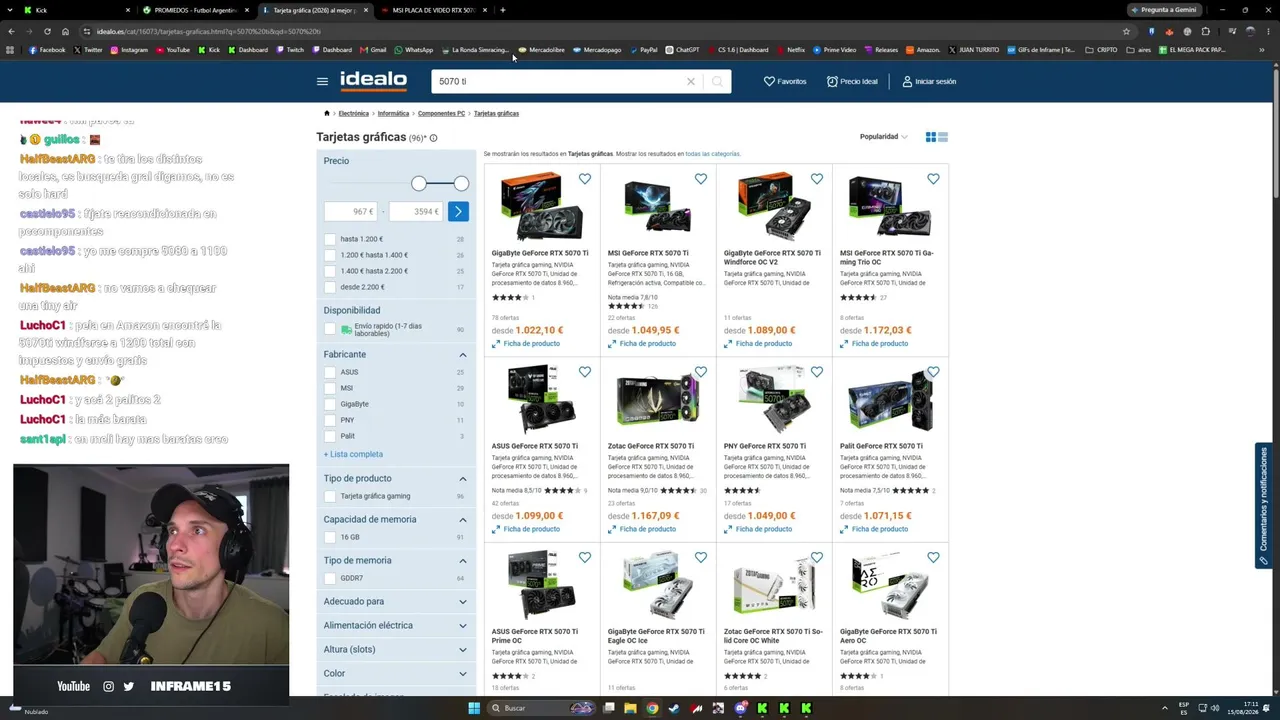This screenshot has width=1280, height=720.
Task: Expand the Altura (slots) section
Action: [463, 650]
